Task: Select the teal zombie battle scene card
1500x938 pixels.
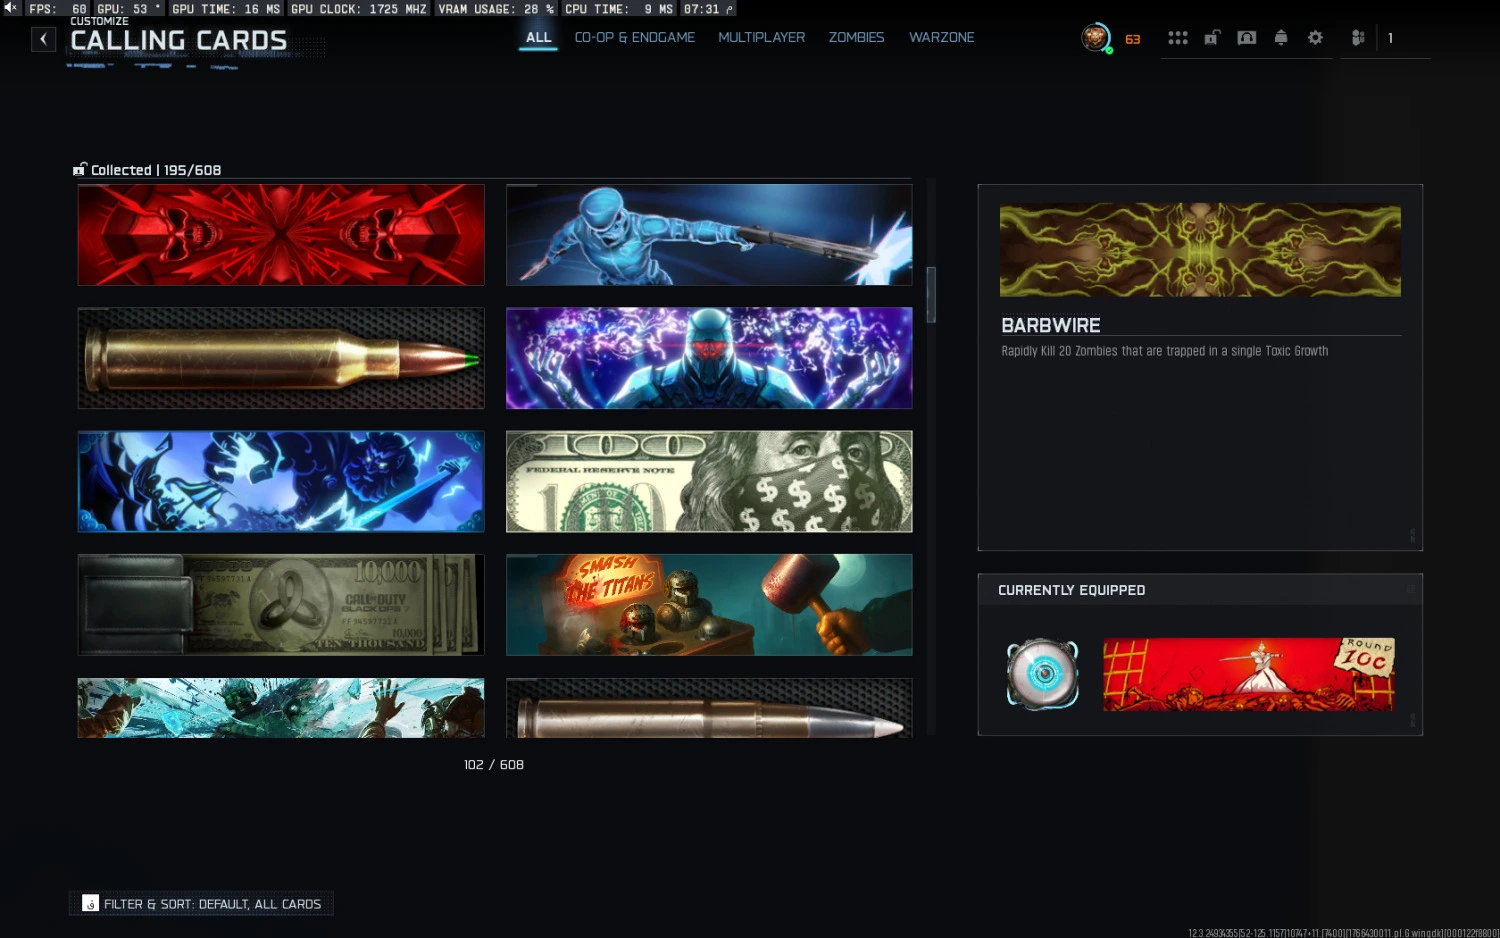Action: pyautogui.click(x=281, y=708)
